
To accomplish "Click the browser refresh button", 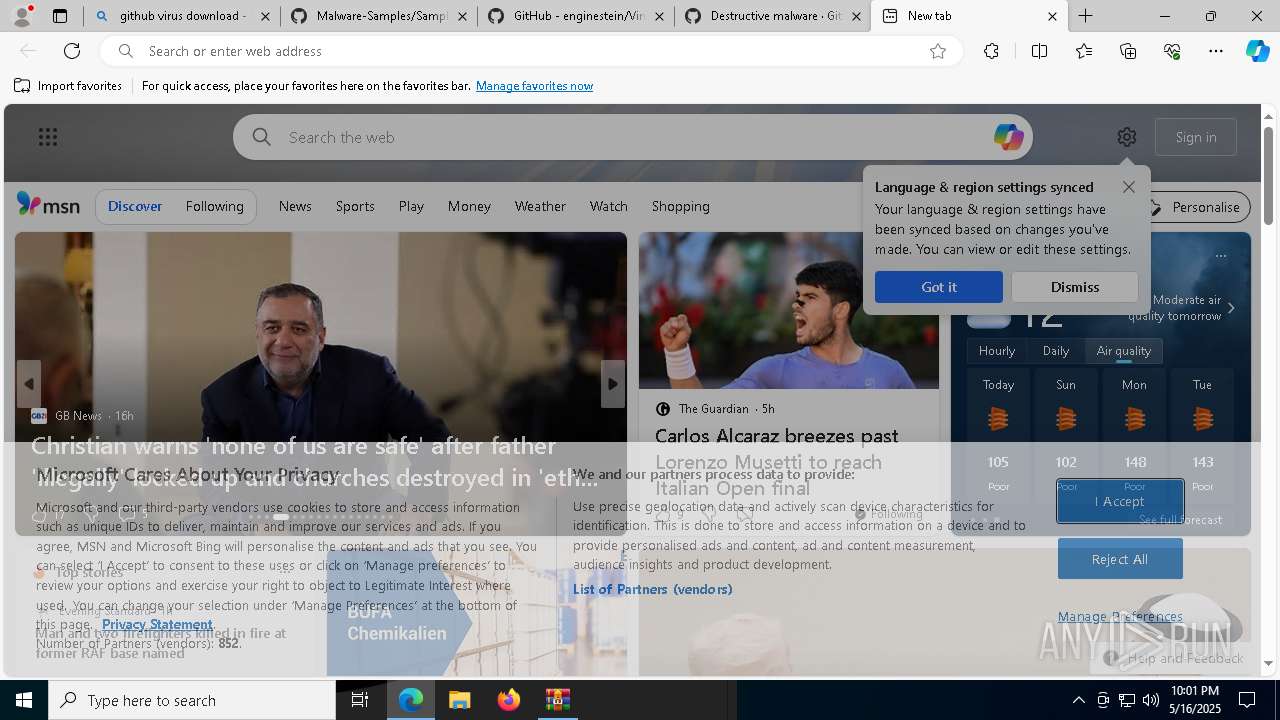I will click(x=72, y=51).
